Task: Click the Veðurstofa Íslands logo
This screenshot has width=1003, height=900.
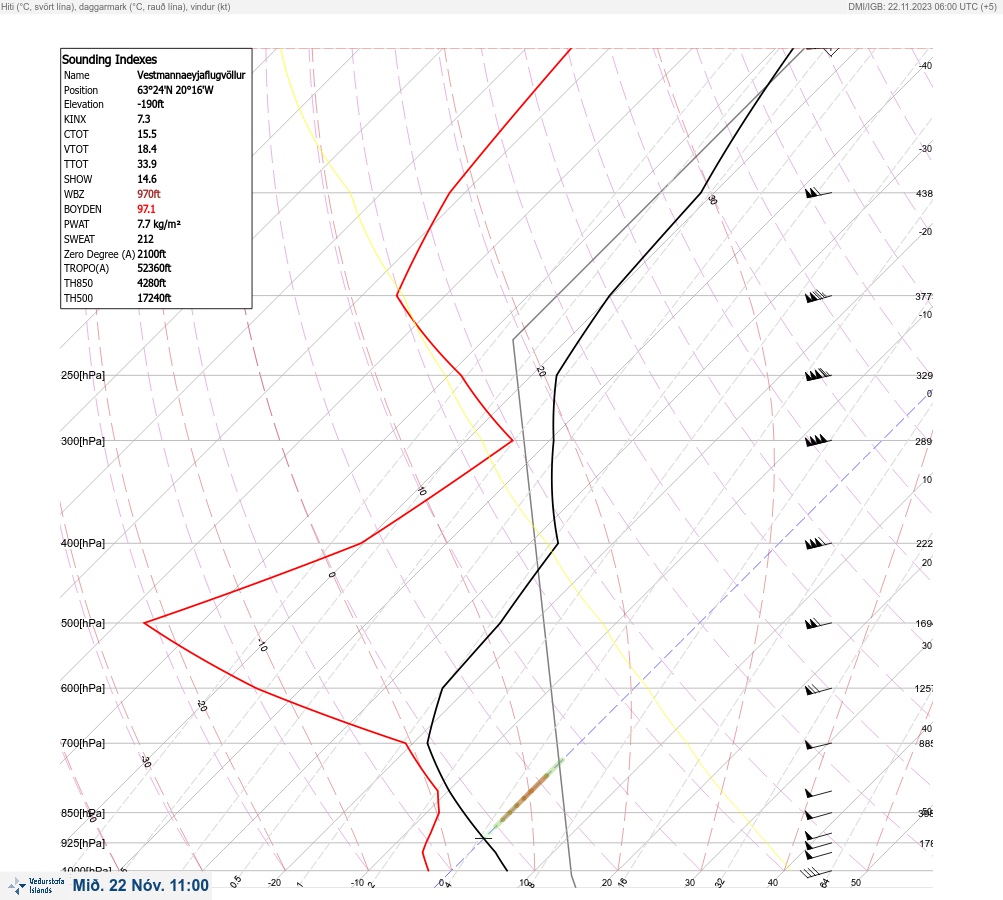Action: 36,885
